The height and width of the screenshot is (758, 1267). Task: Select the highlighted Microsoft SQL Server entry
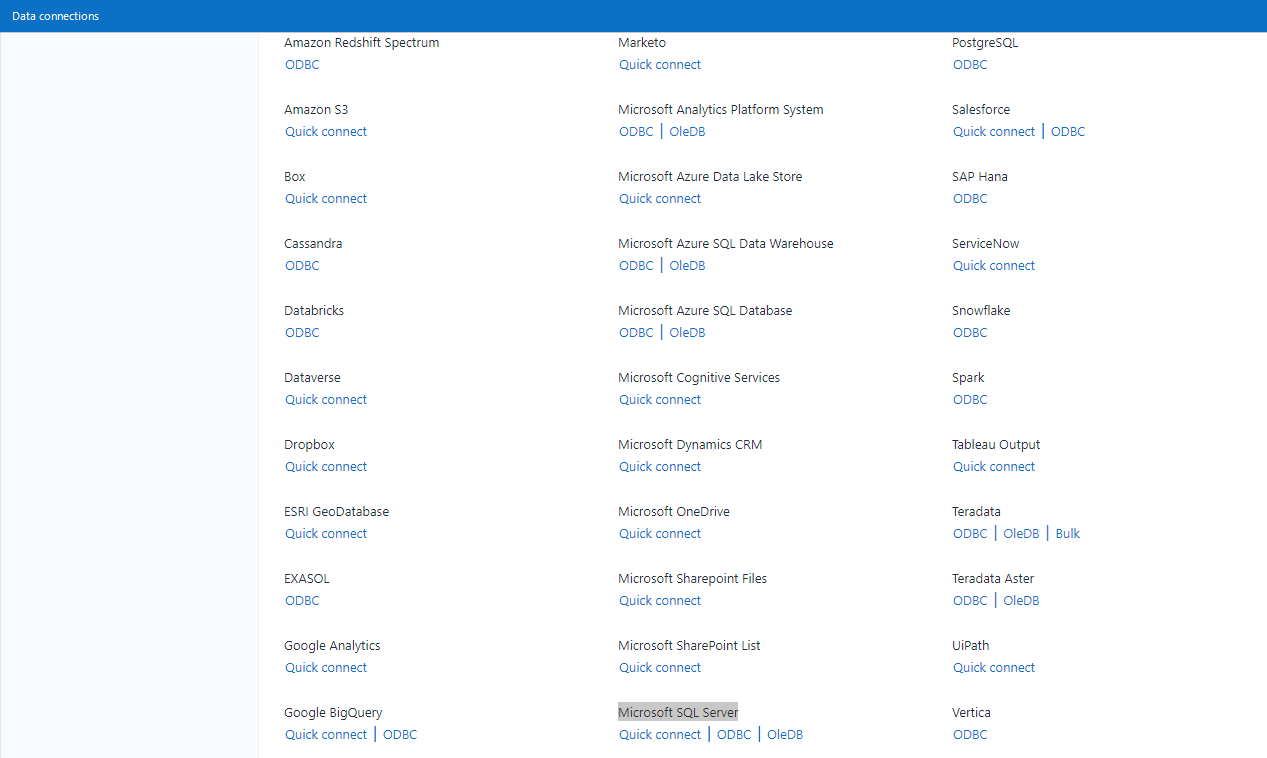(x=677, y=711)
